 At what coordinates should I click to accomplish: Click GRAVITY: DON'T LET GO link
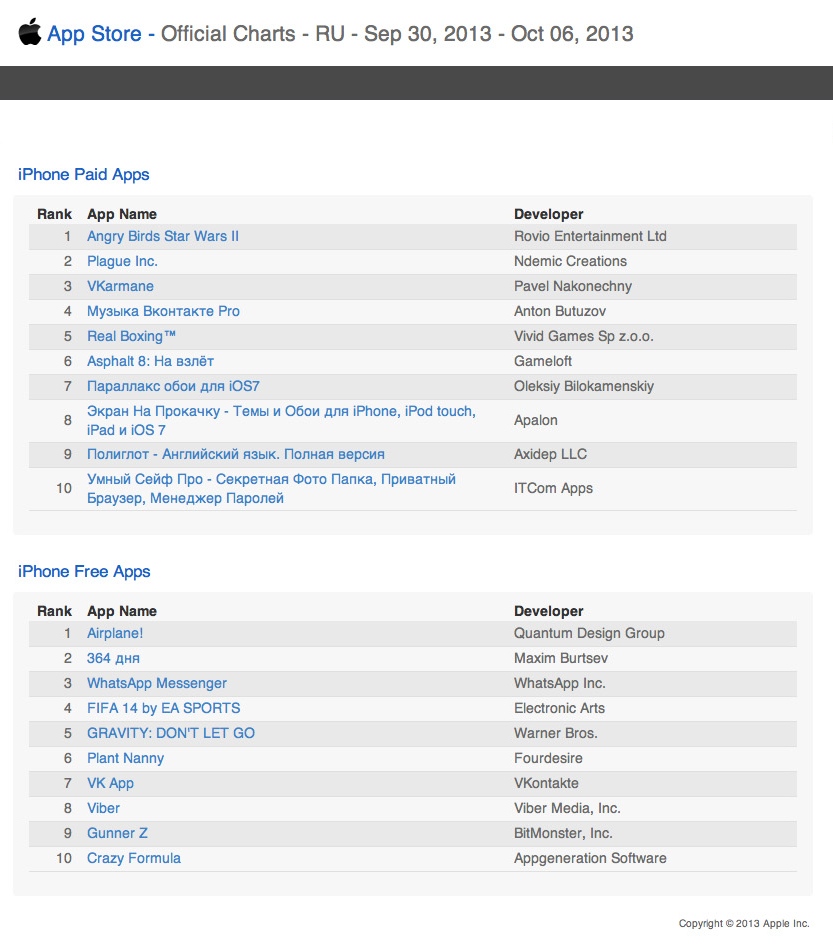click(x=171, y=734)
